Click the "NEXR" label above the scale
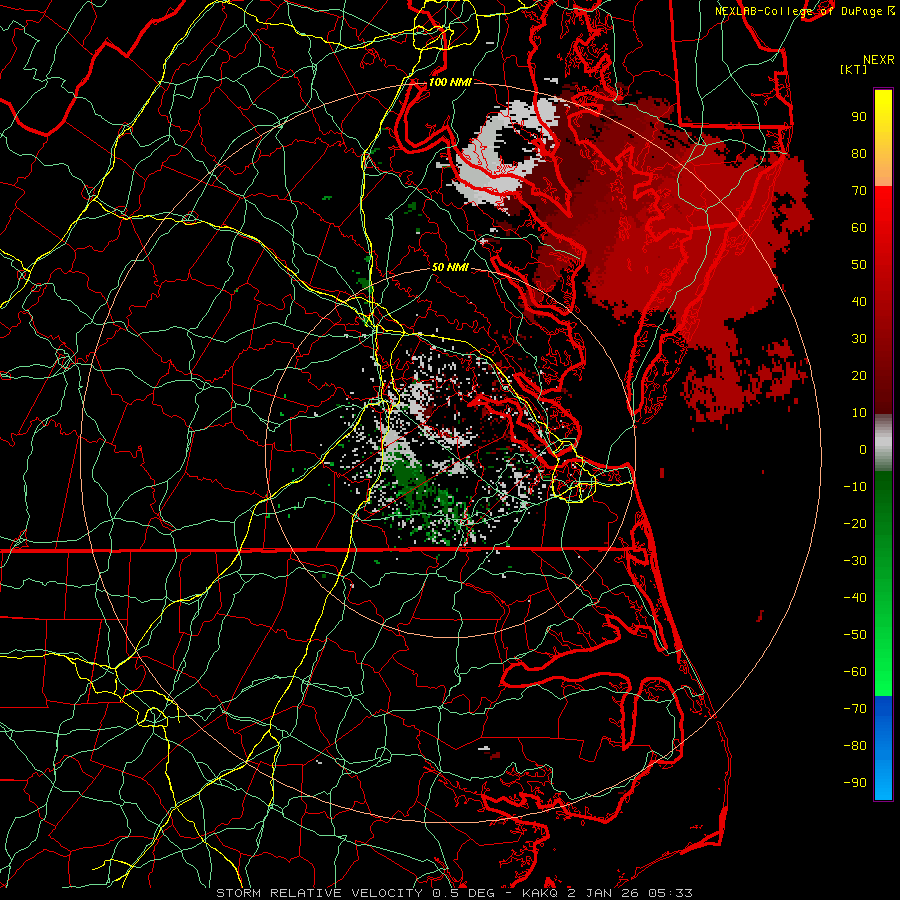Image resolution: width=900 pixels, height=900 pixels. [879, 60]
